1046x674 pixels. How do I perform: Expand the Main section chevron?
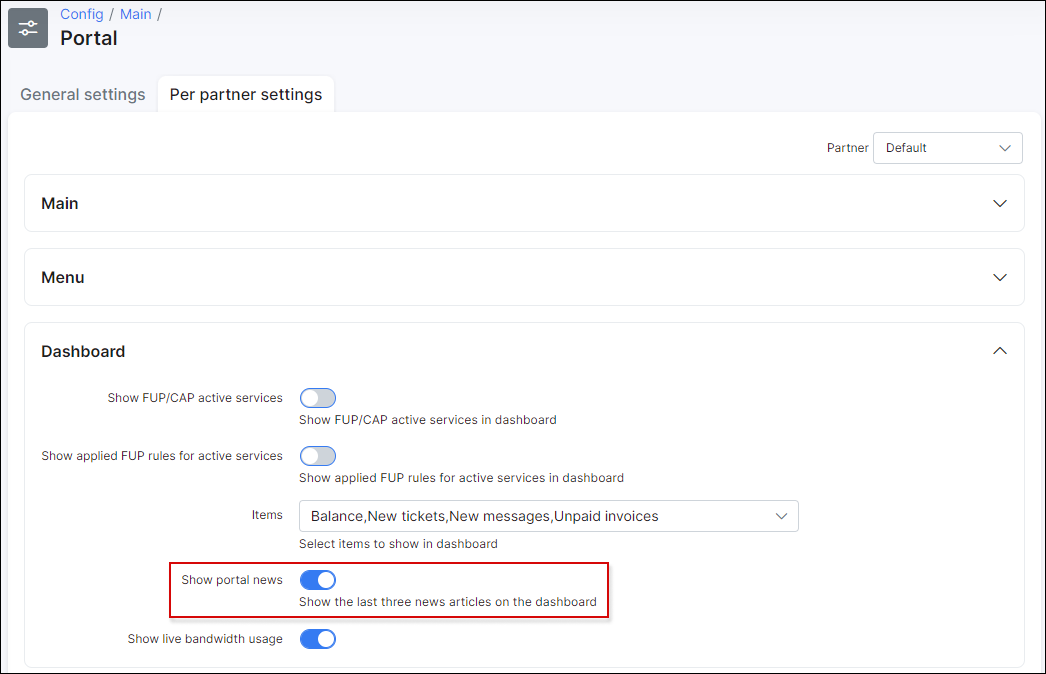click(x=999, y=204)
